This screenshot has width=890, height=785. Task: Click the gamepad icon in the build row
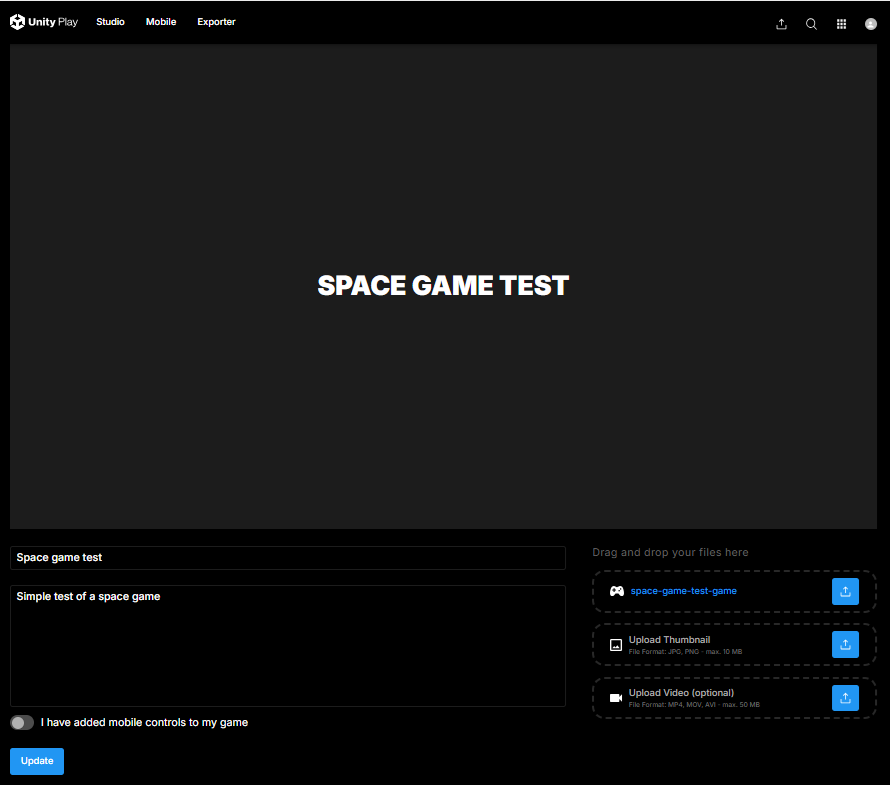tap(617, 591)
